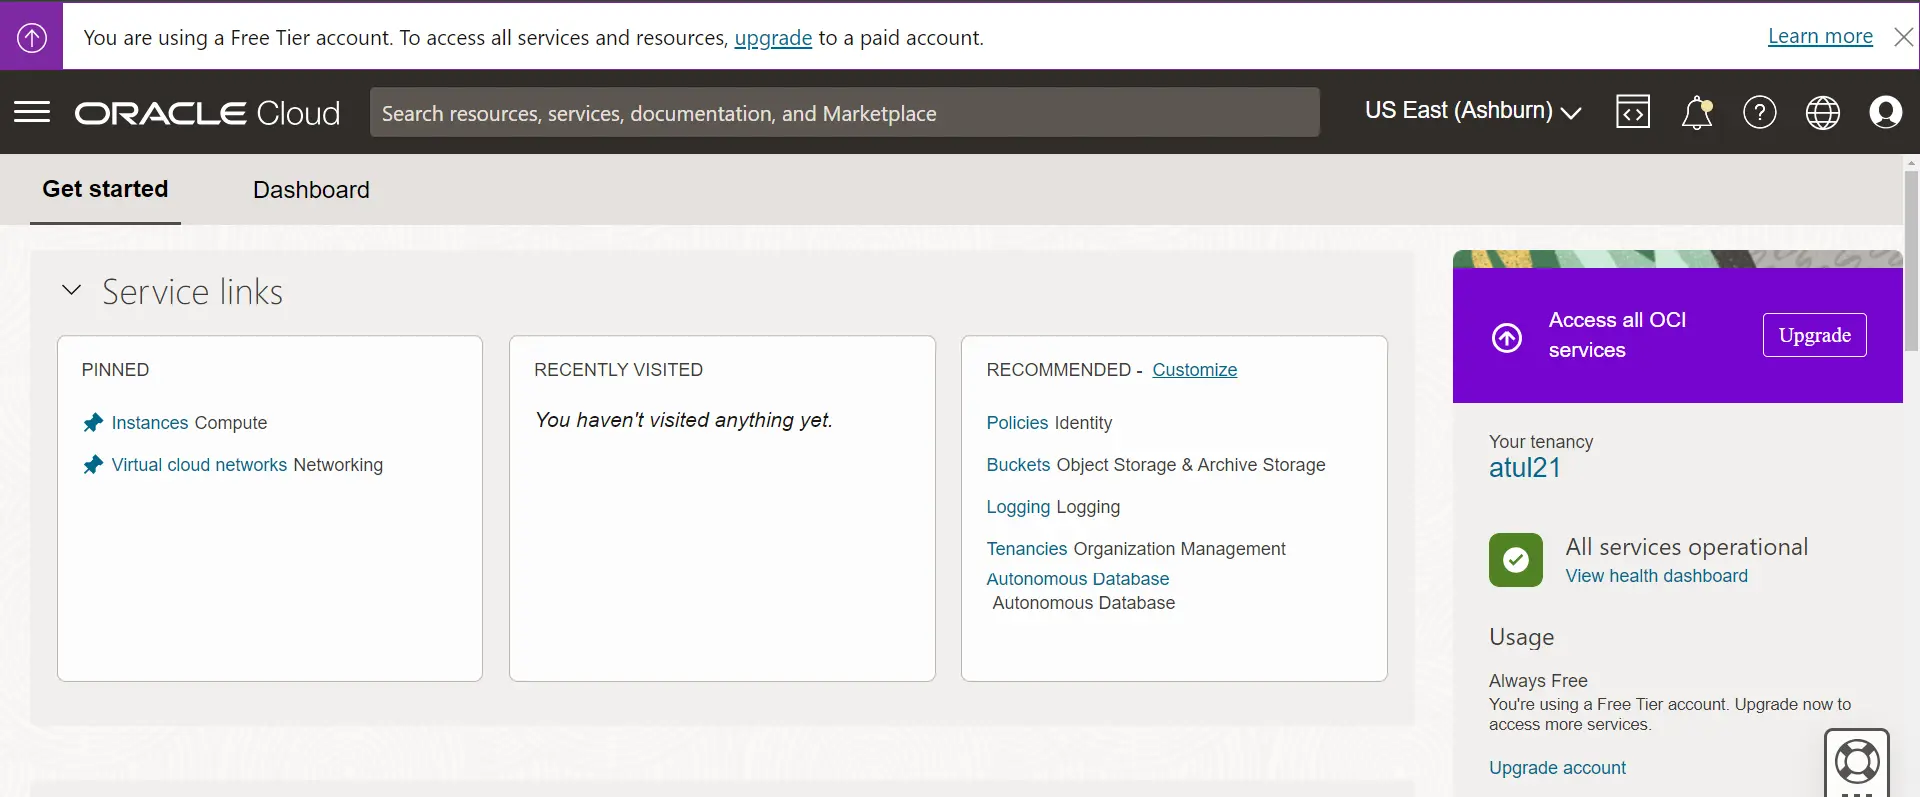
Task: Collapse the Service links section
Action: [x=71, y=290]
